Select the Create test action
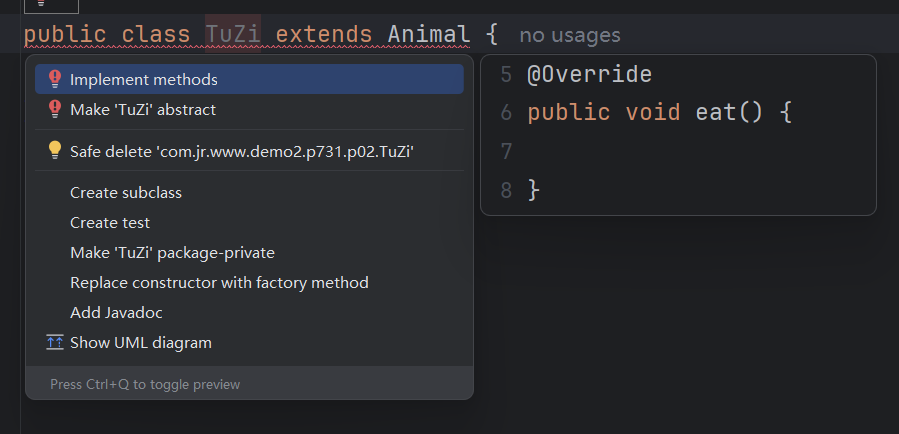 click(249, 222)
